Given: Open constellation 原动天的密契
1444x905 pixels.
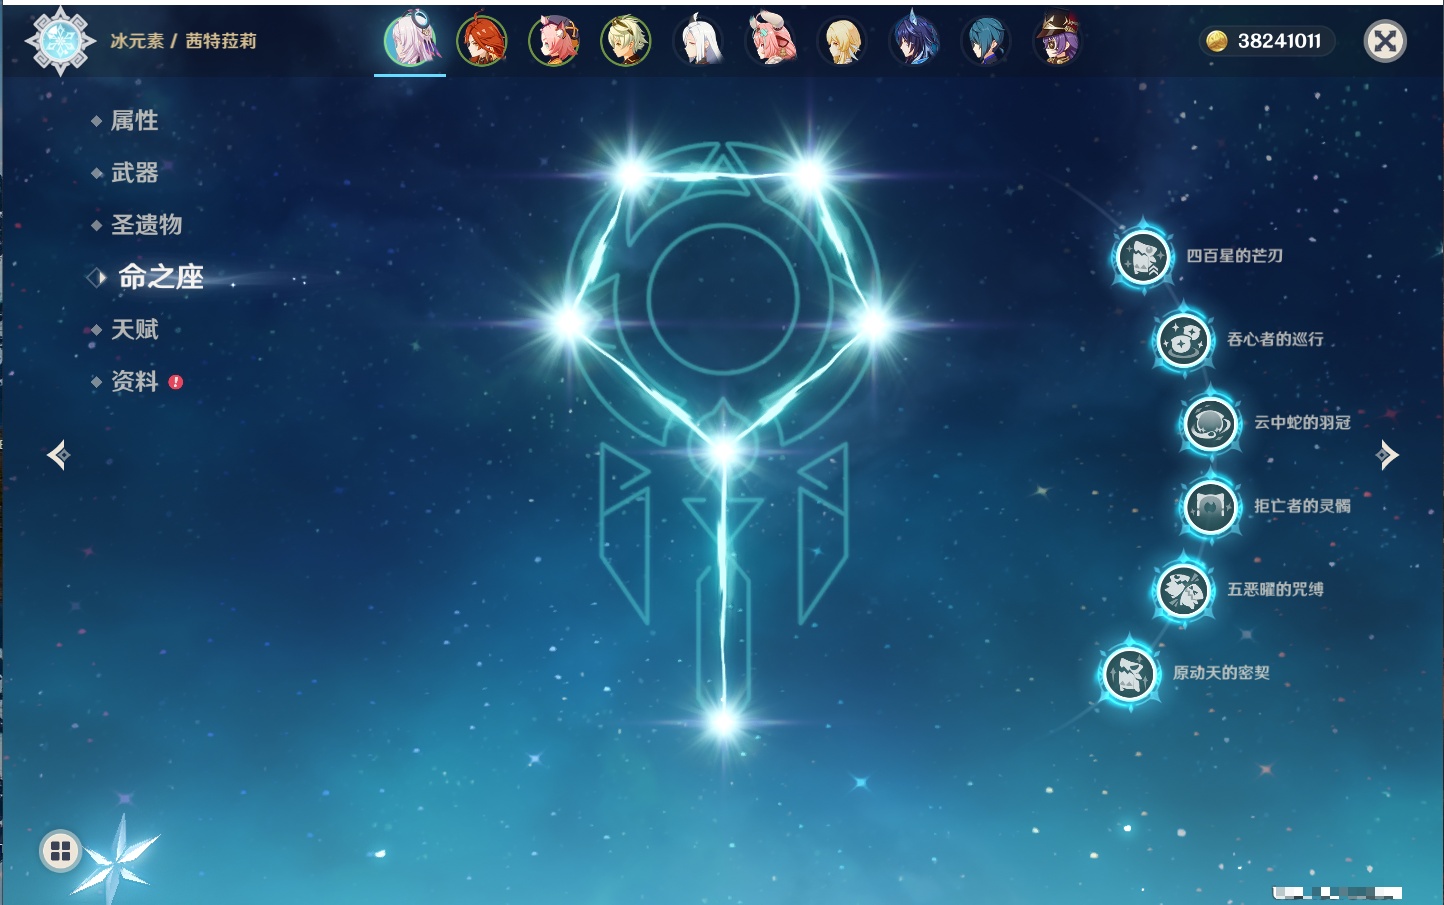Looking at the screenshot, I should point(1130,674).
